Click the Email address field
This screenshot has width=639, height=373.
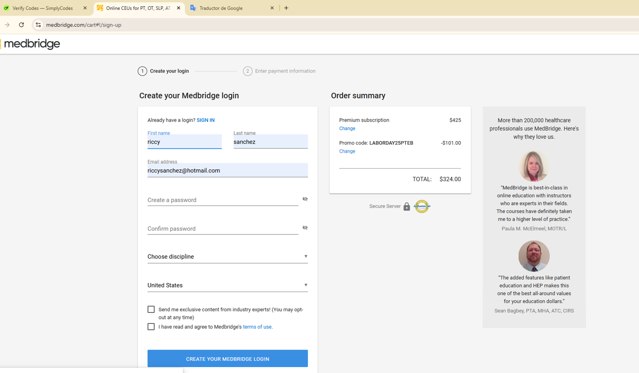point(227,170)
